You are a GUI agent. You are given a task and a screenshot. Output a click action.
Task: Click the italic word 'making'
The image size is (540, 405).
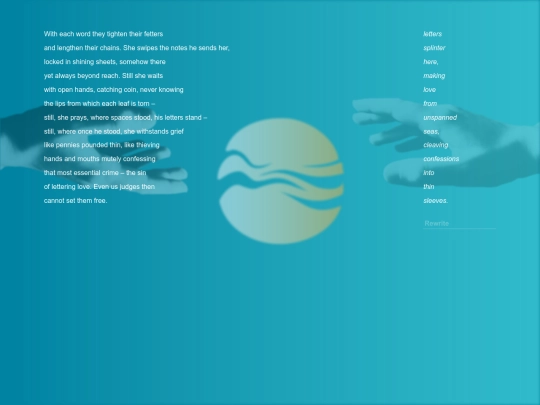(434, 76)
